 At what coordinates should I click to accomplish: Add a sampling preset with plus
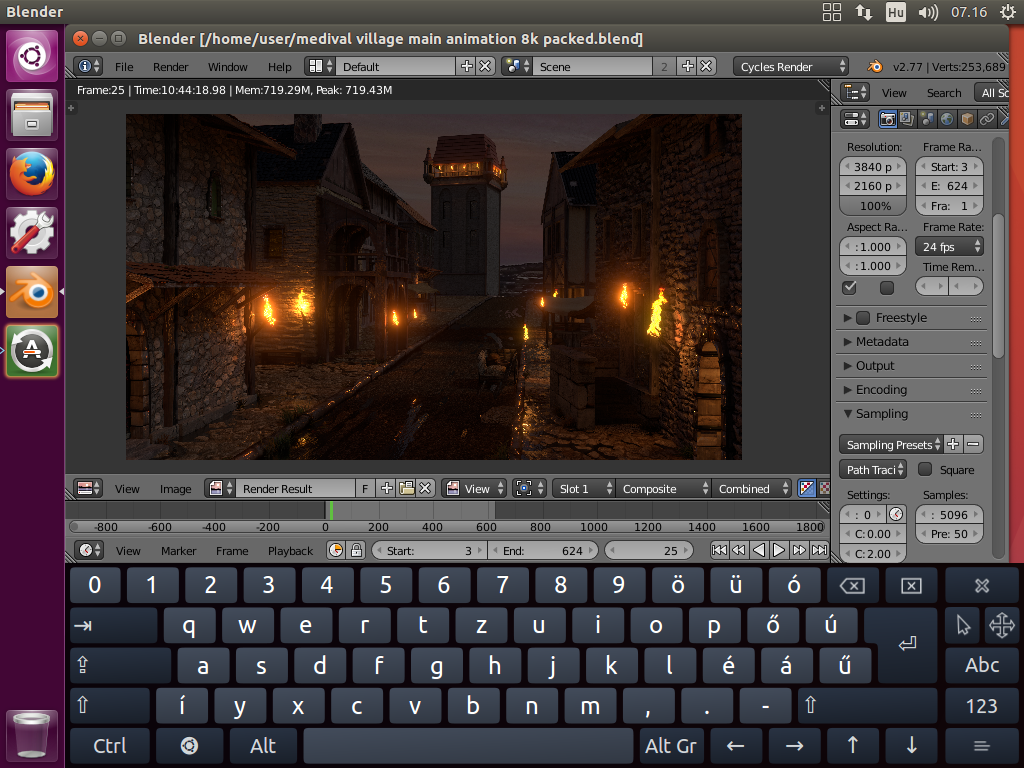point(953,445)
